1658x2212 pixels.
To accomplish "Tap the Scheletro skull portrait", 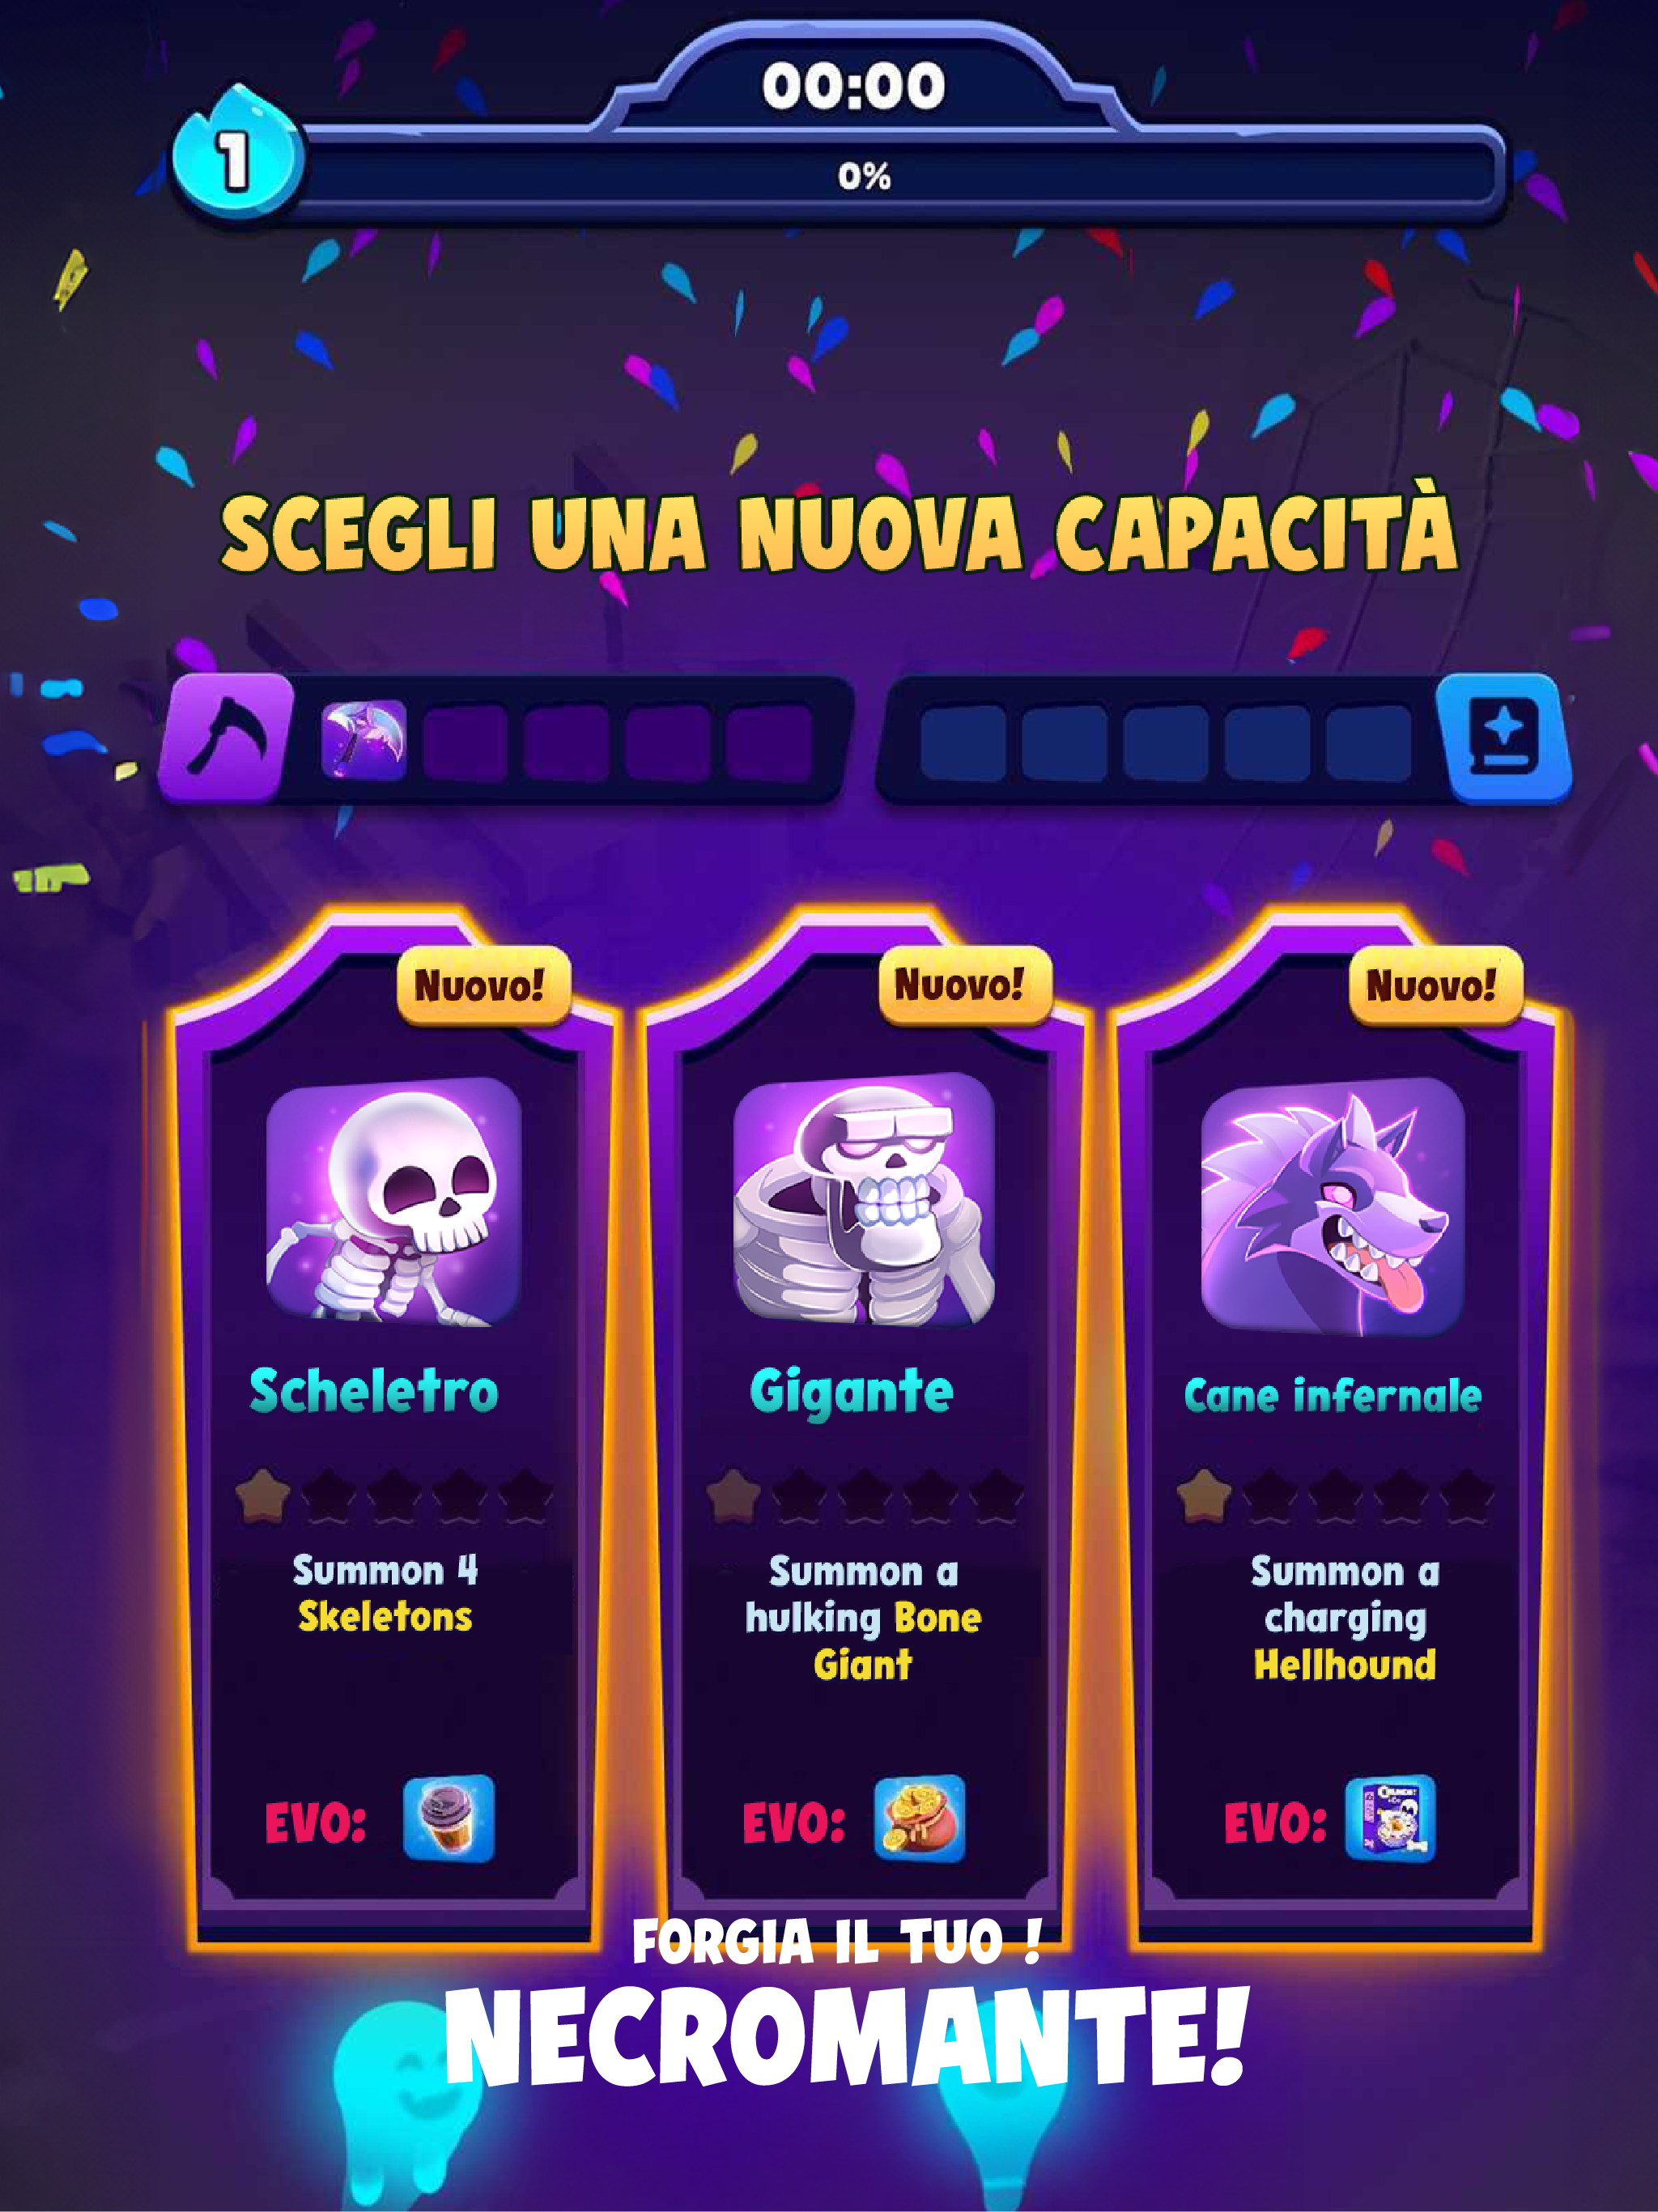I will (x=393, y=1202).
